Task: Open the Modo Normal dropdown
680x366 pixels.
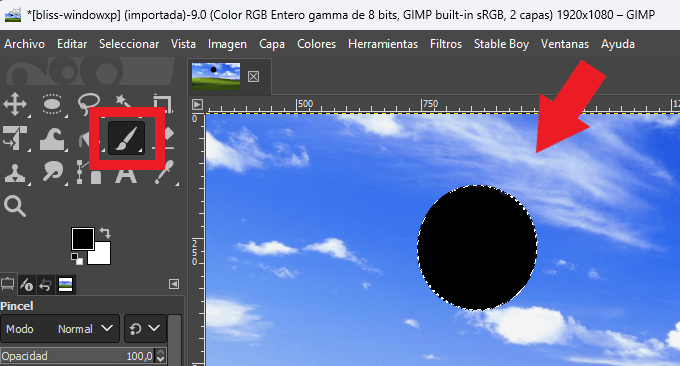Action: pos(60,329)
